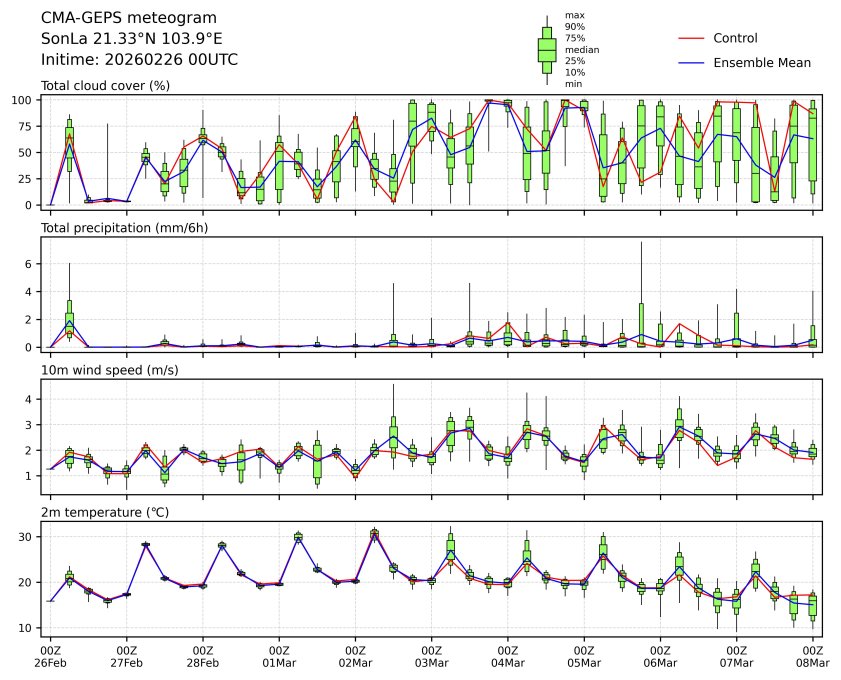841x680 pixels.
Task: Click the CMA-GEPS meteogram title
Action: pyautogui.click(x=114, y=18)
